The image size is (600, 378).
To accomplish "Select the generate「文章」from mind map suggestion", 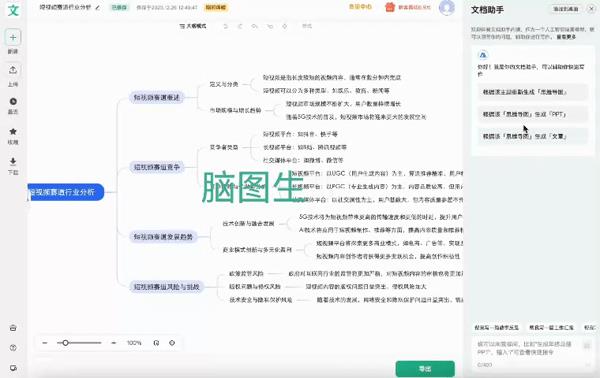I will [x=532, y=136].
